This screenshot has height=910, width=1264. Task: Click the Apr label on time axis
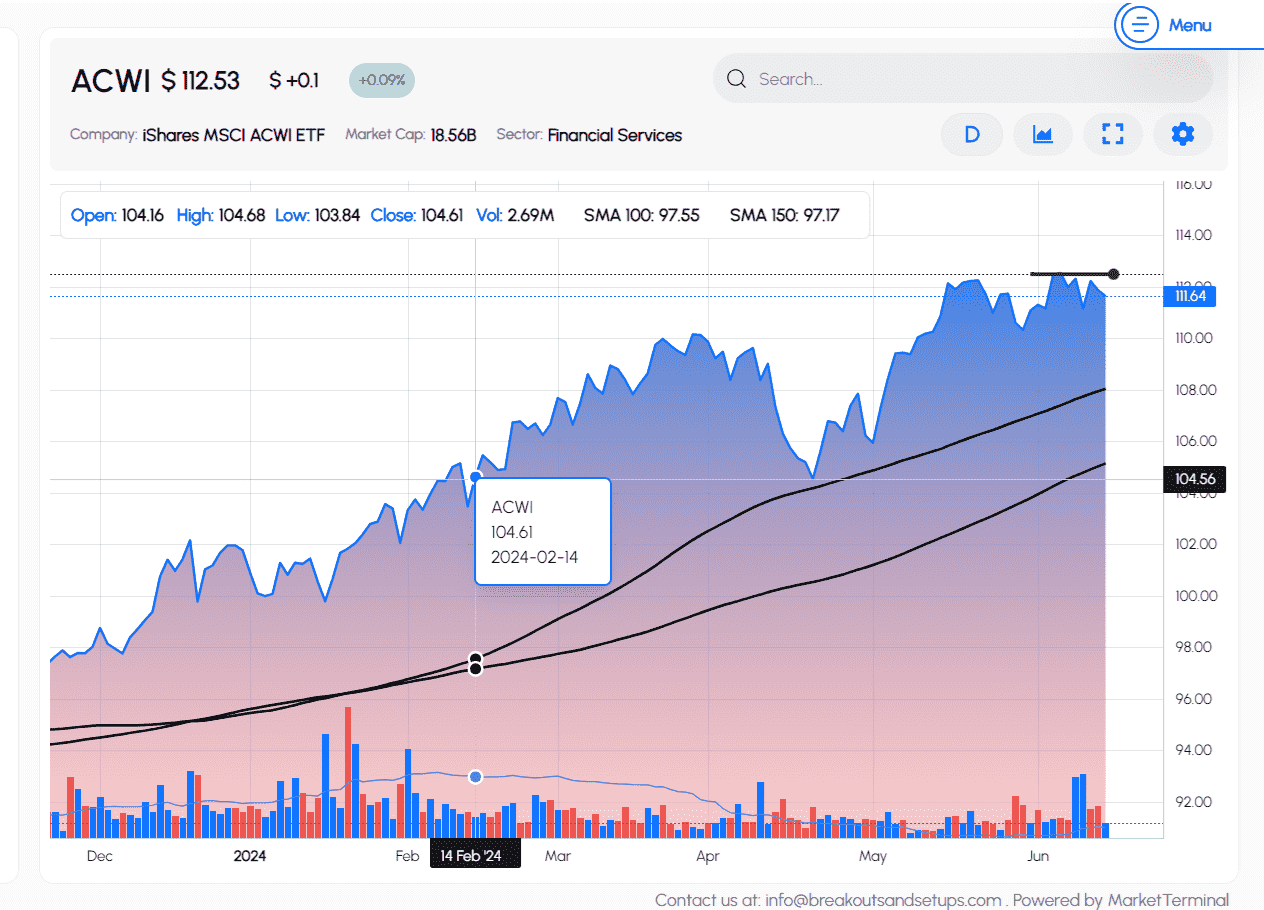tap(707, 856)
